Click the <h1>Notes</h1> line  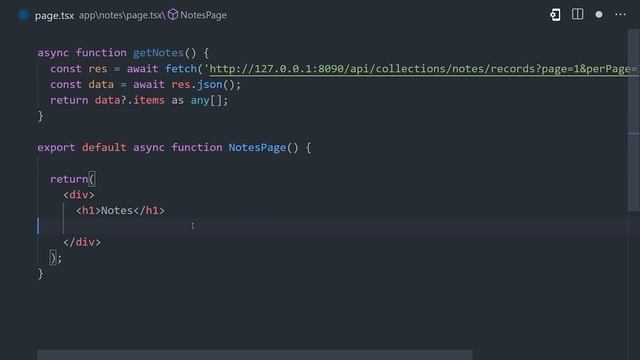pyautogui.click(x=120, y=211)
